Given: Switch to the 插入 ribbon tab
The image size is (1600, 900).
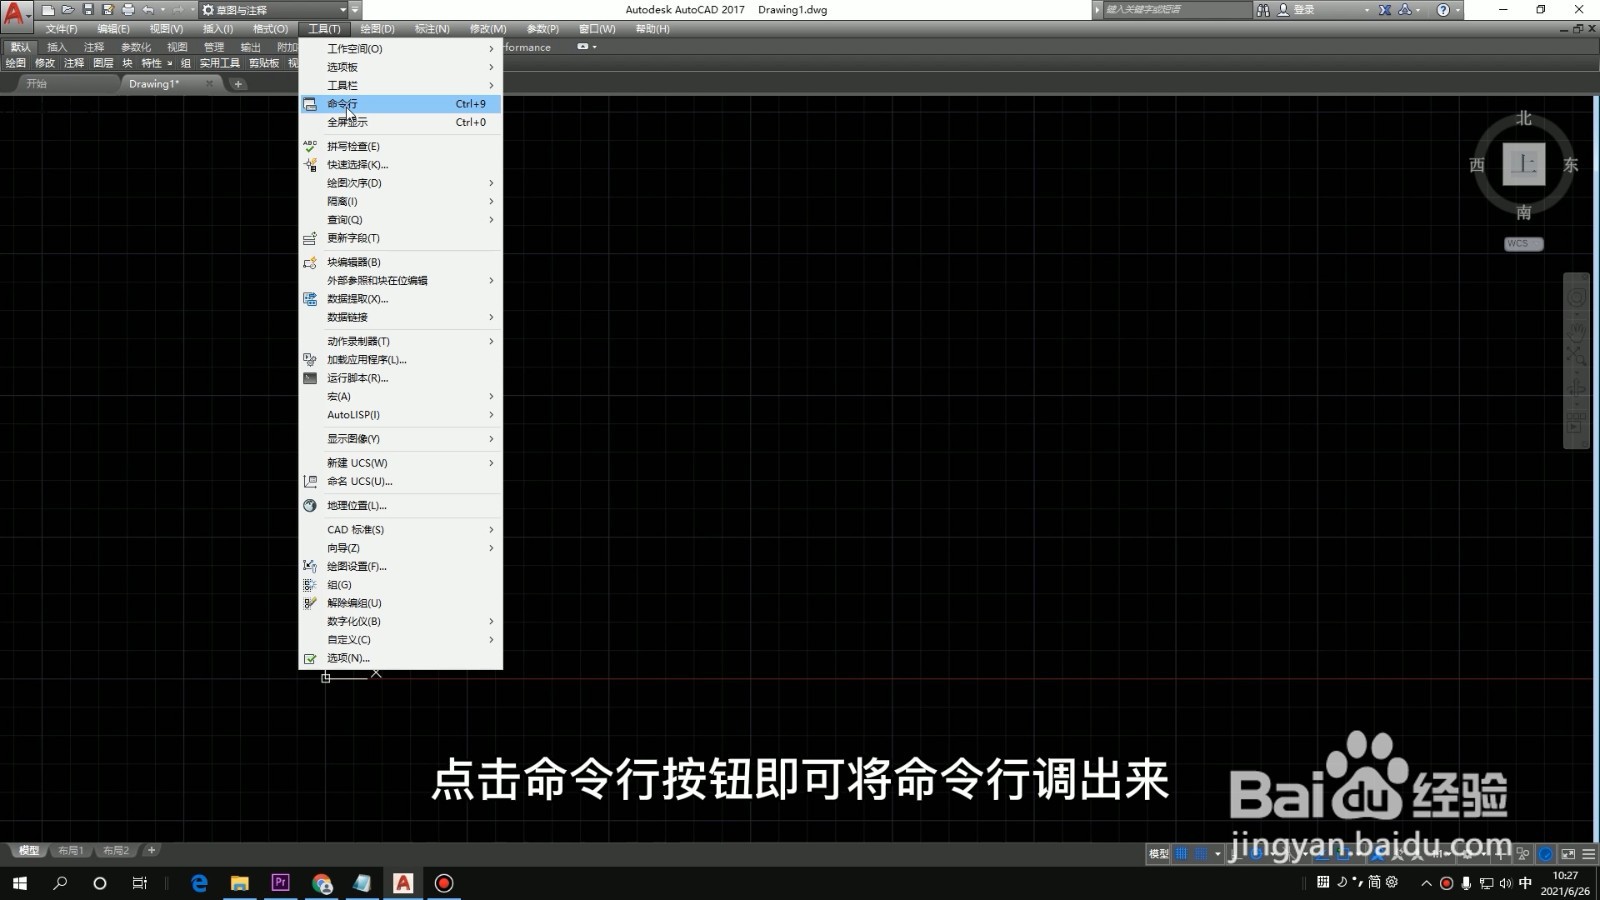Looking at the screenshot, I should [57, 47].
